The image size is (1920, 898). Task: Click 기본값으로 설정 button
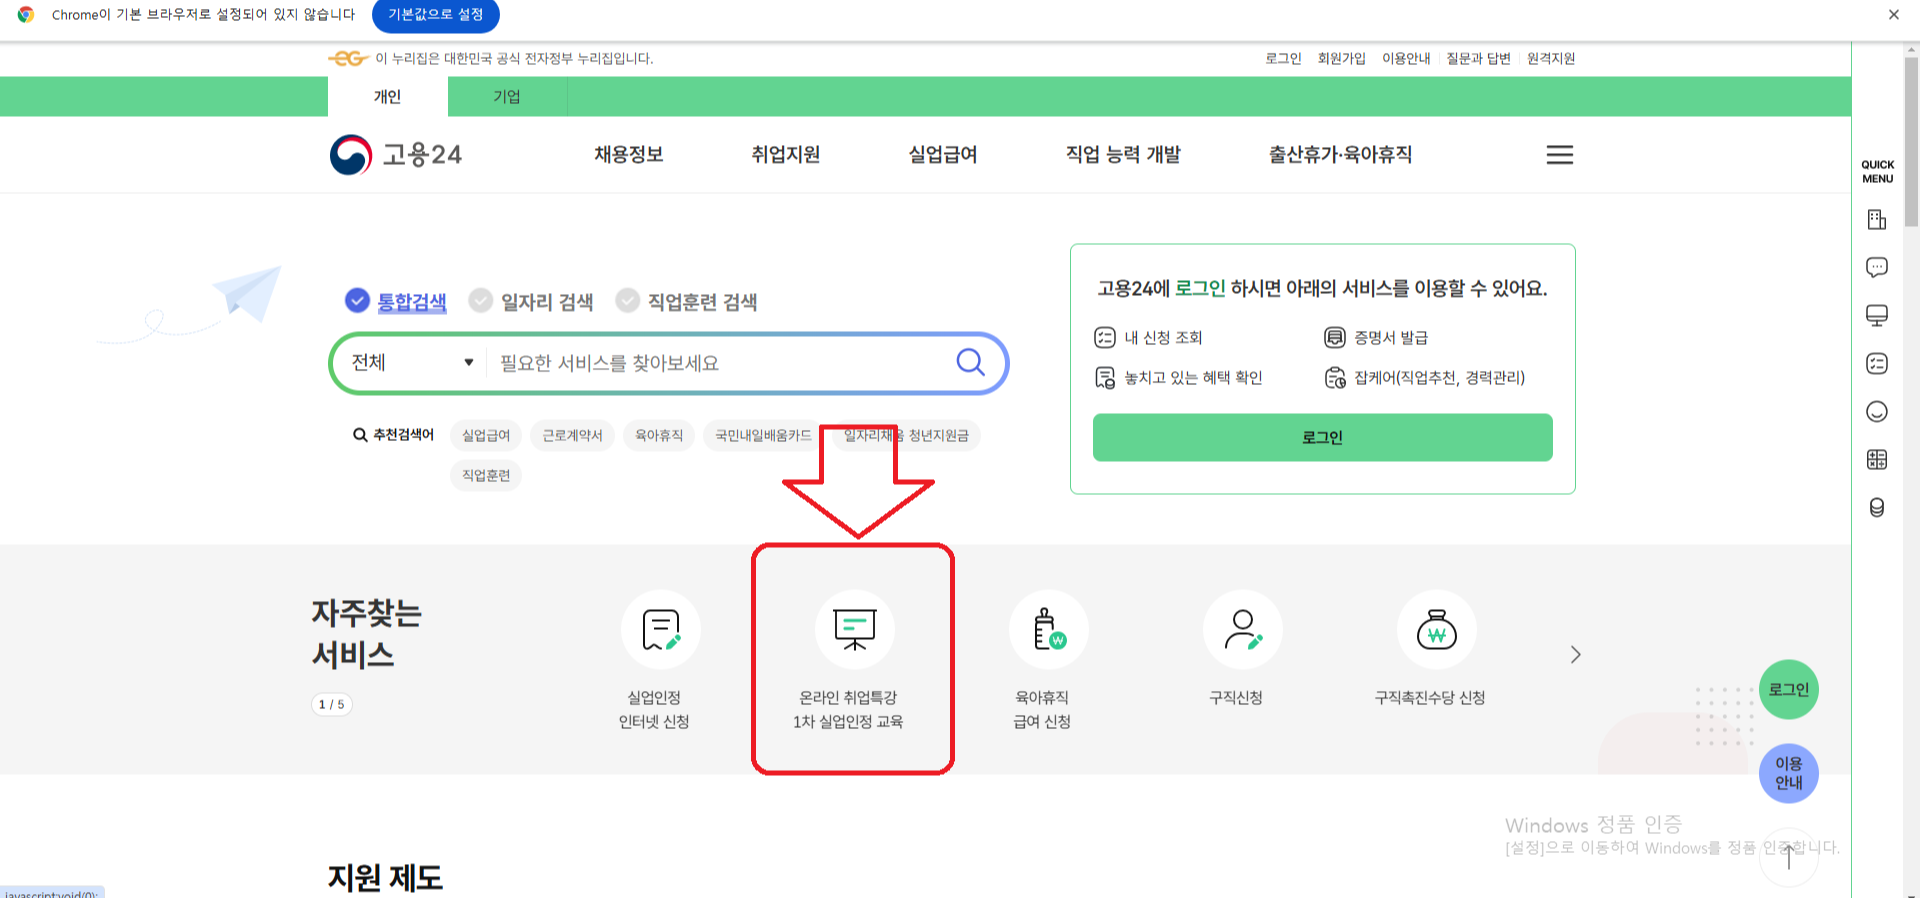436,15
